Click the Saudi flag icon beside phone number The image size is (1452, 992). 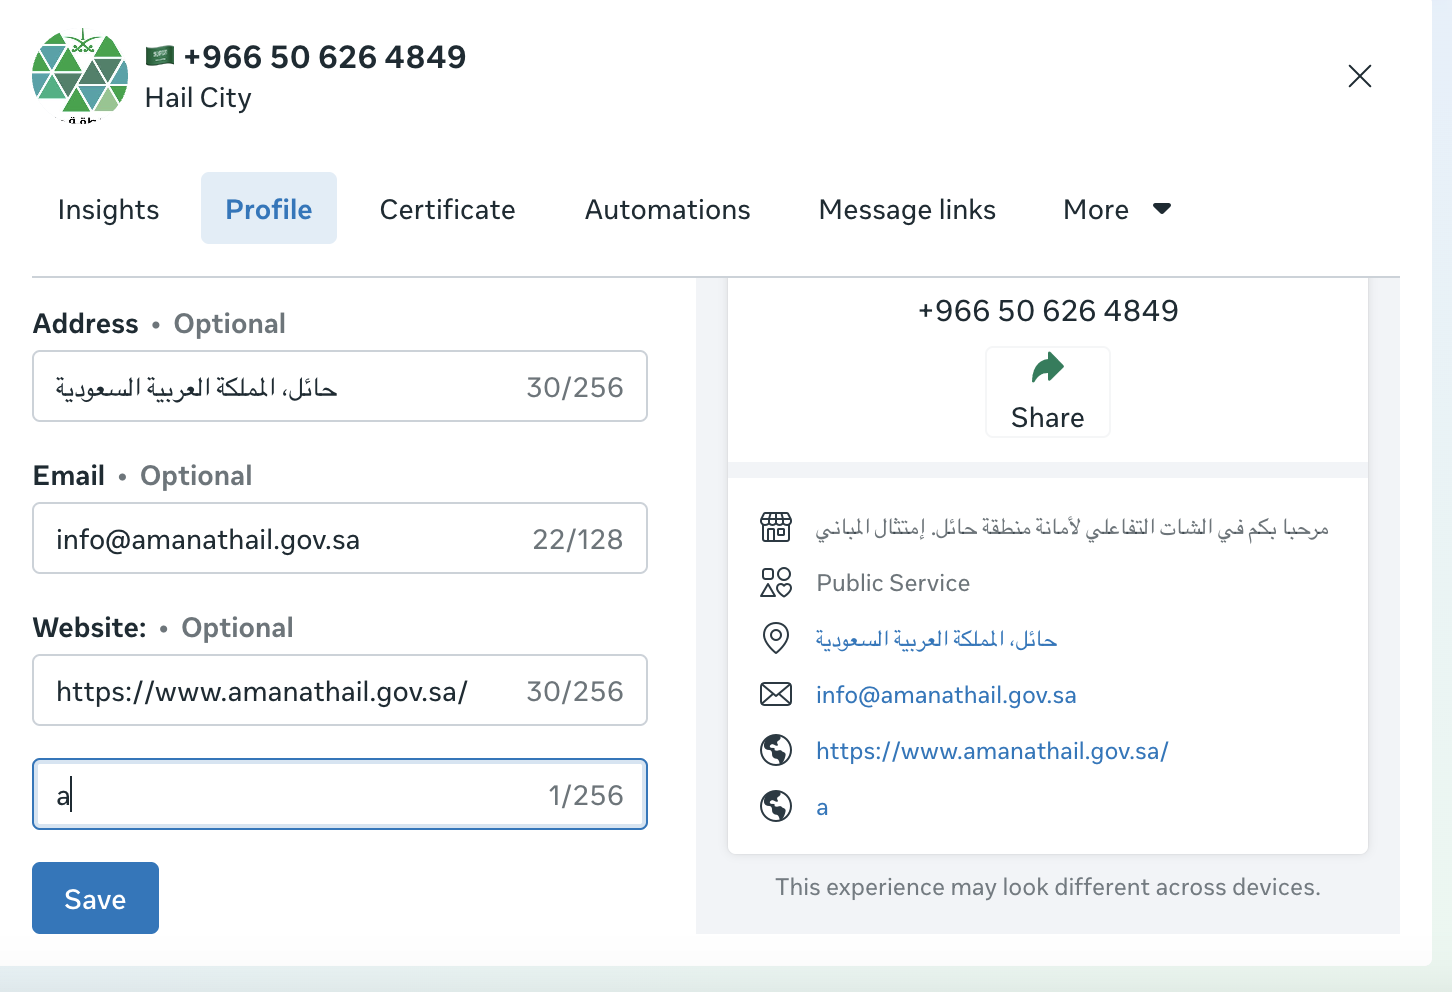pos(160,56)
